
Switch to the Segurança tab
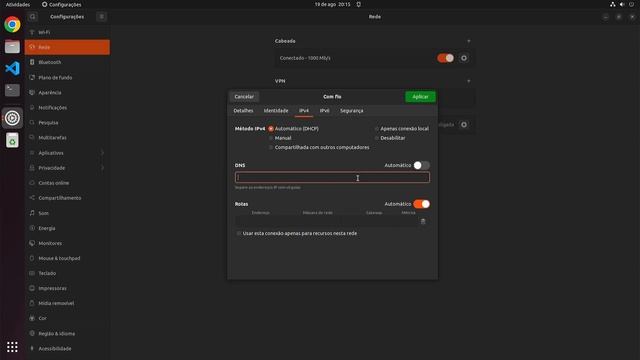tap(351, 111)
